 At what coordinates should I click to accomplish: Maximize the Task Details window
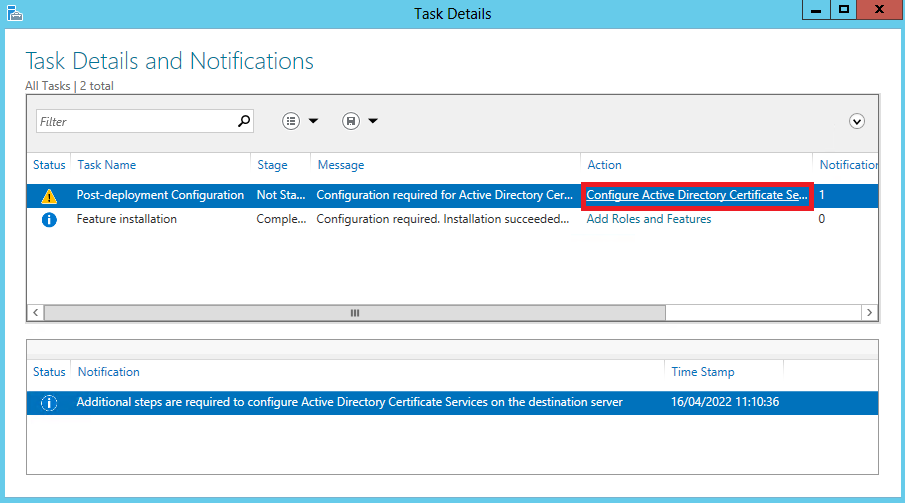844,10
